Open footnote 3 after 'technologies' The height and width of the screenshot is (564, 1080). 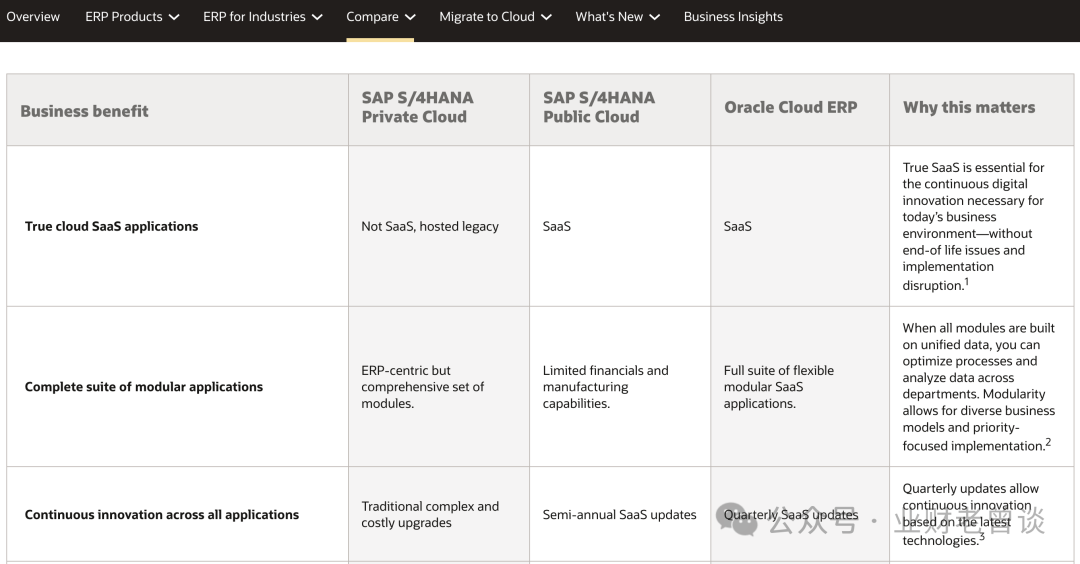point(982,537)
